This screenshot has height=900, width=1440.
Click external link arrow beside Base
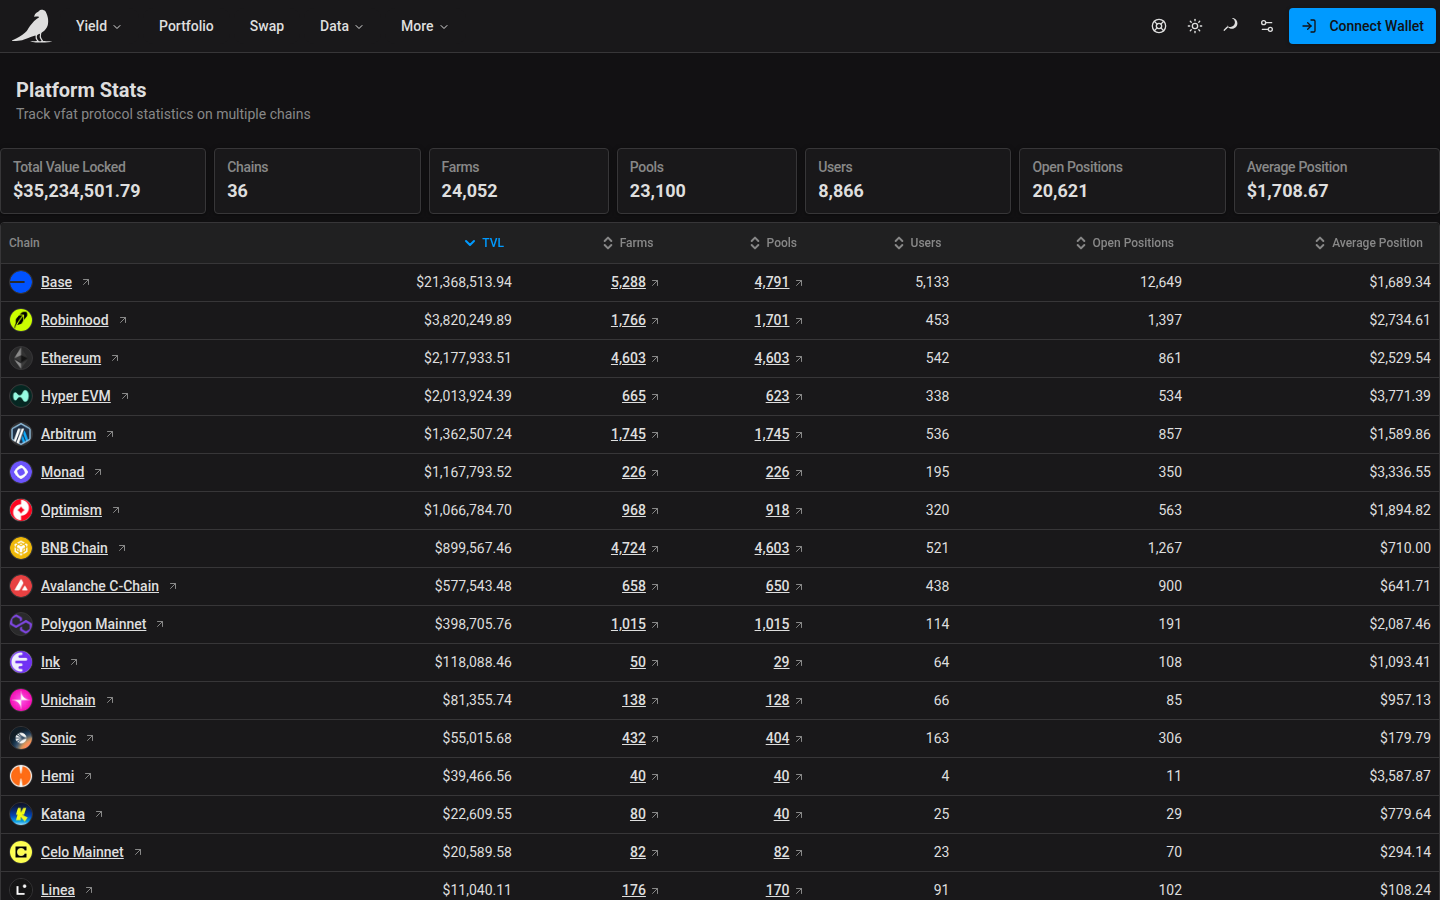tap(86, 282)
